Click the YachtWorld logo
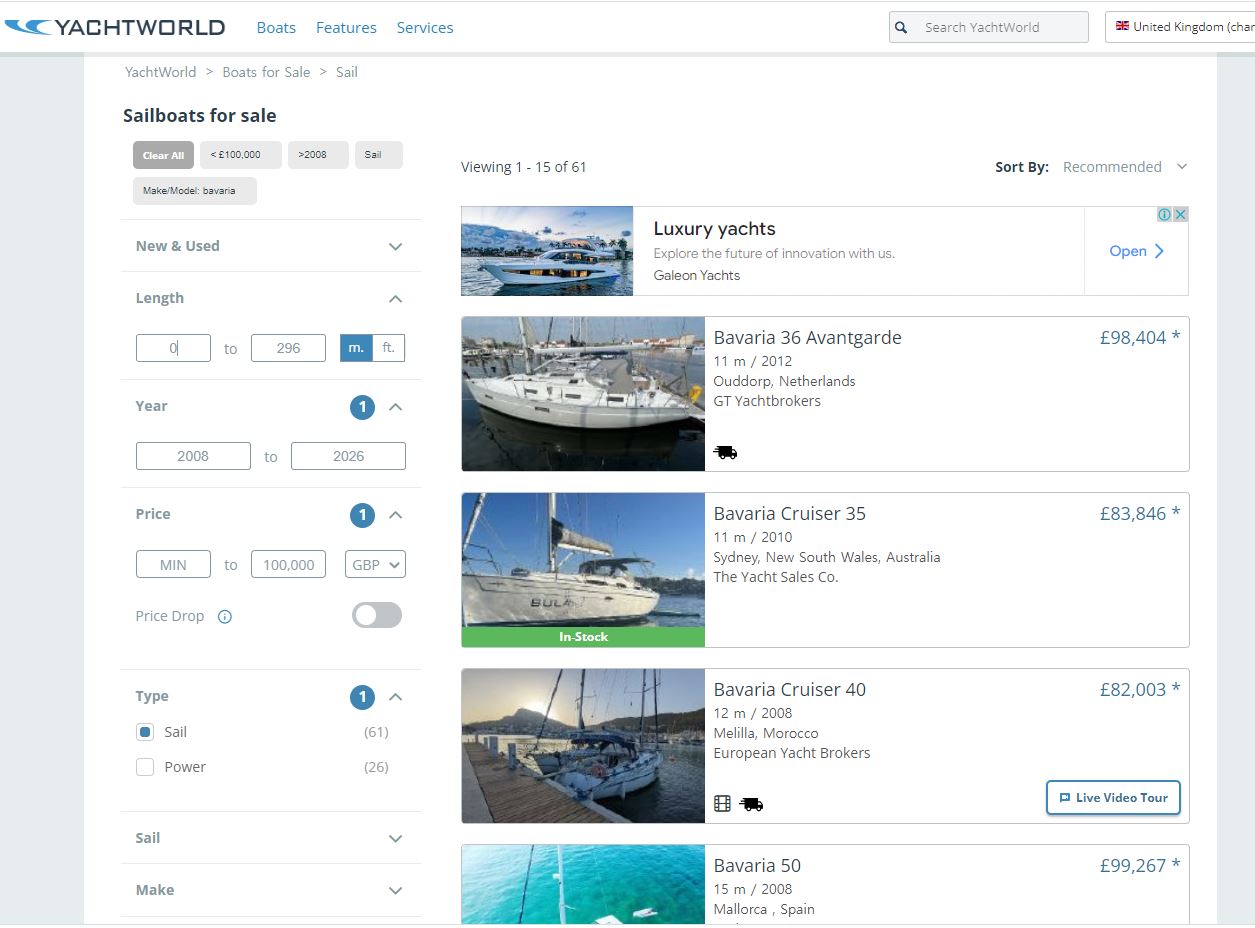1255x928 pixels. 115,27
